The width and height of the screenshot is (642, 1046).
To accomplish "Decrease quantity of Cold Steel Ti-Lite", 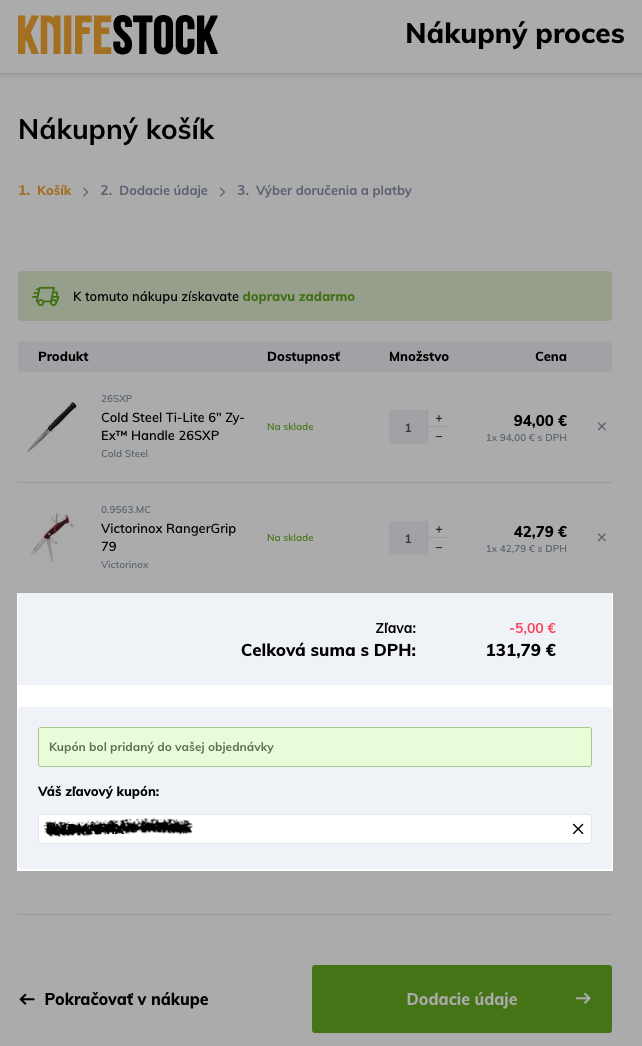I will coord(439,436).
